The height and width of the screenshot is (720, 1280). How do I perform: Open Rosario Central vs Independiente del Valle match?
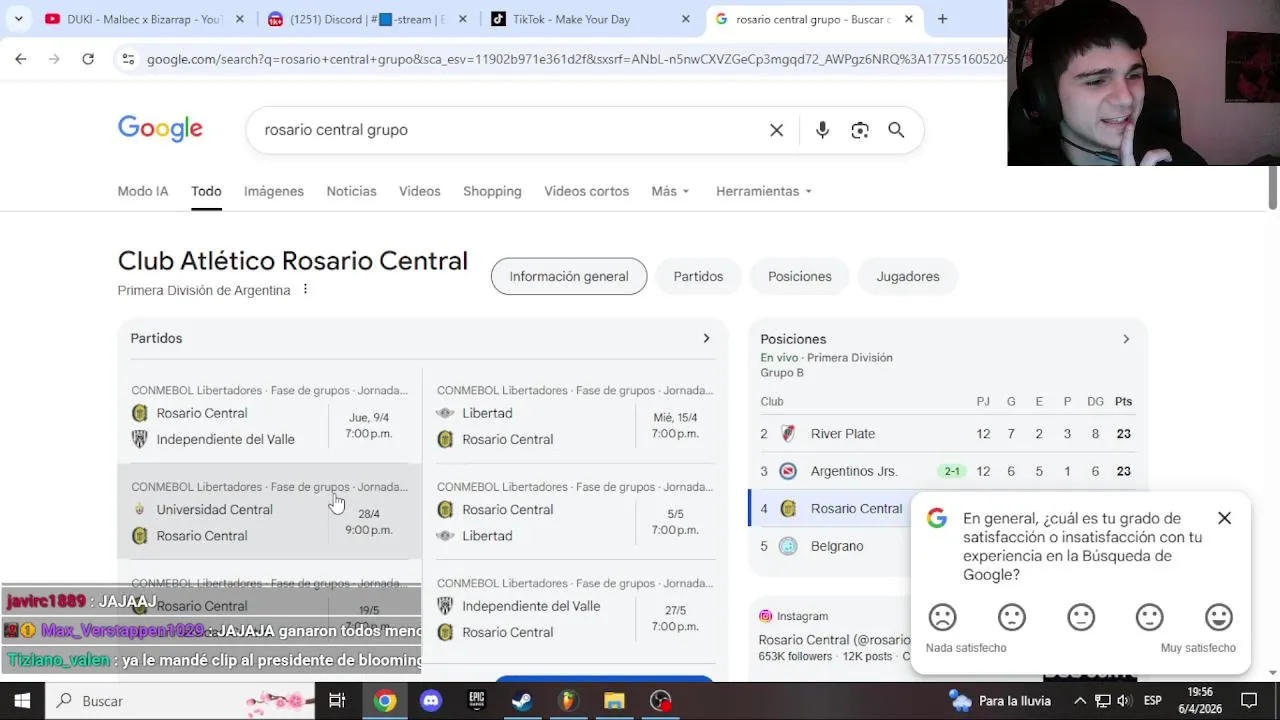coord(269,415)
